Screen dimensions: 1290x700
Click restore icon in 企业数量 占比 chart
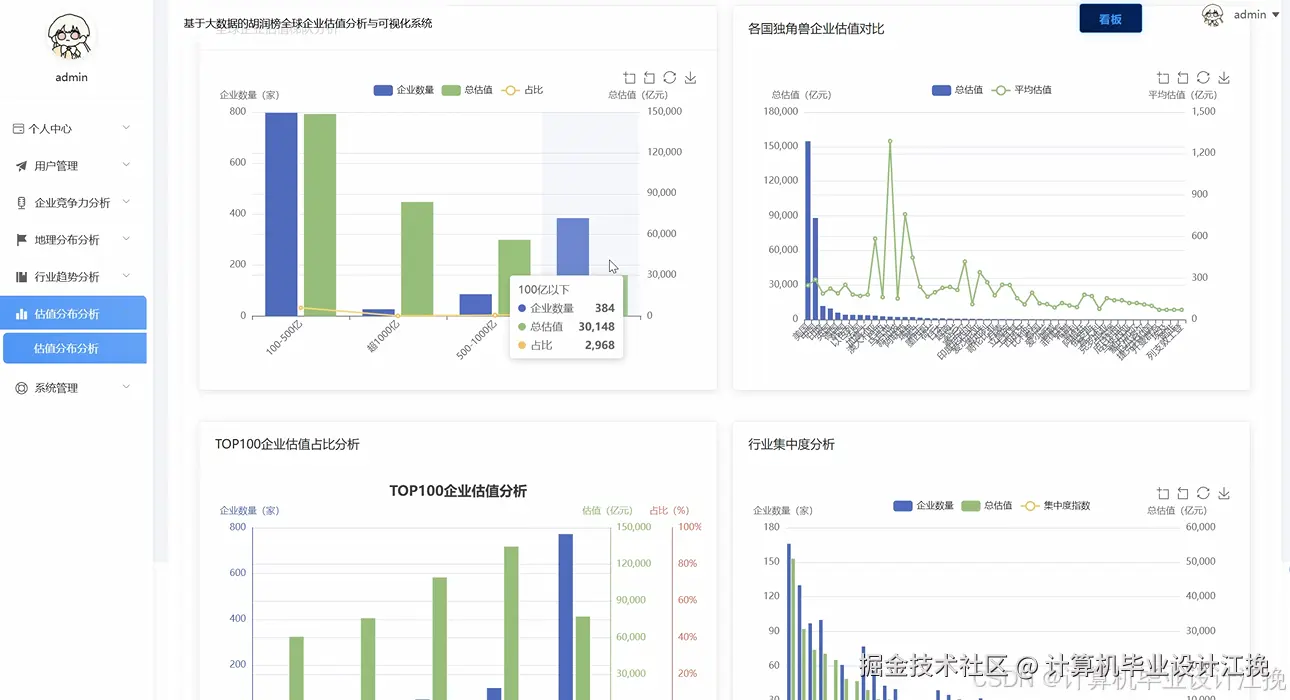670,78
